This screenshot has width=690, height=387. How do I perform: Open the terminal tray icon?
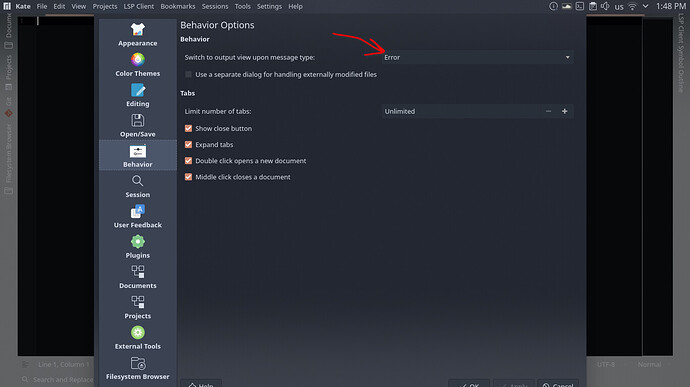point(580,6)
